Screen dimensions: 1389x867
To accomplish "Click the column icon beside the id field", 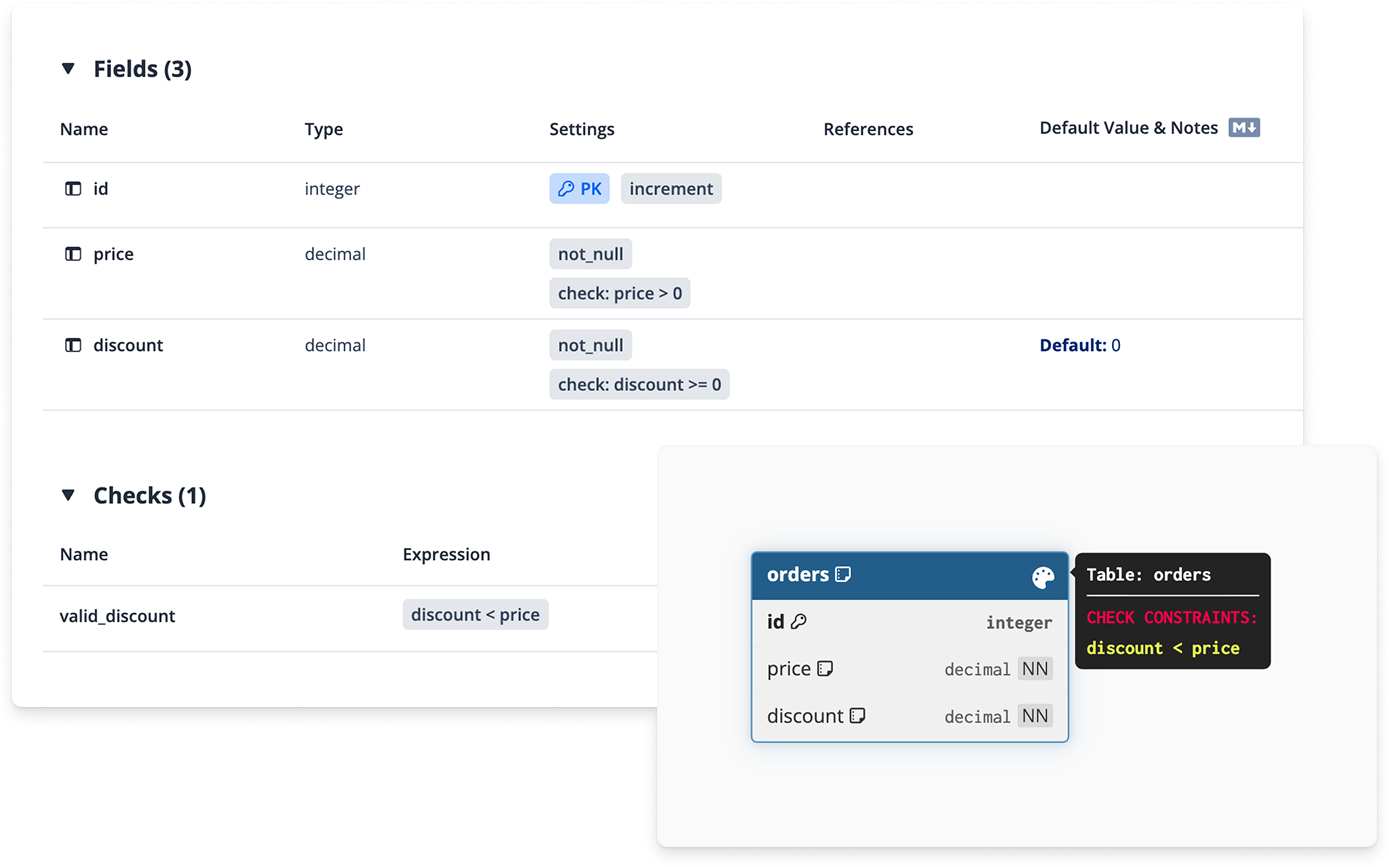I will pyautogui.click(x=73, y=188).
